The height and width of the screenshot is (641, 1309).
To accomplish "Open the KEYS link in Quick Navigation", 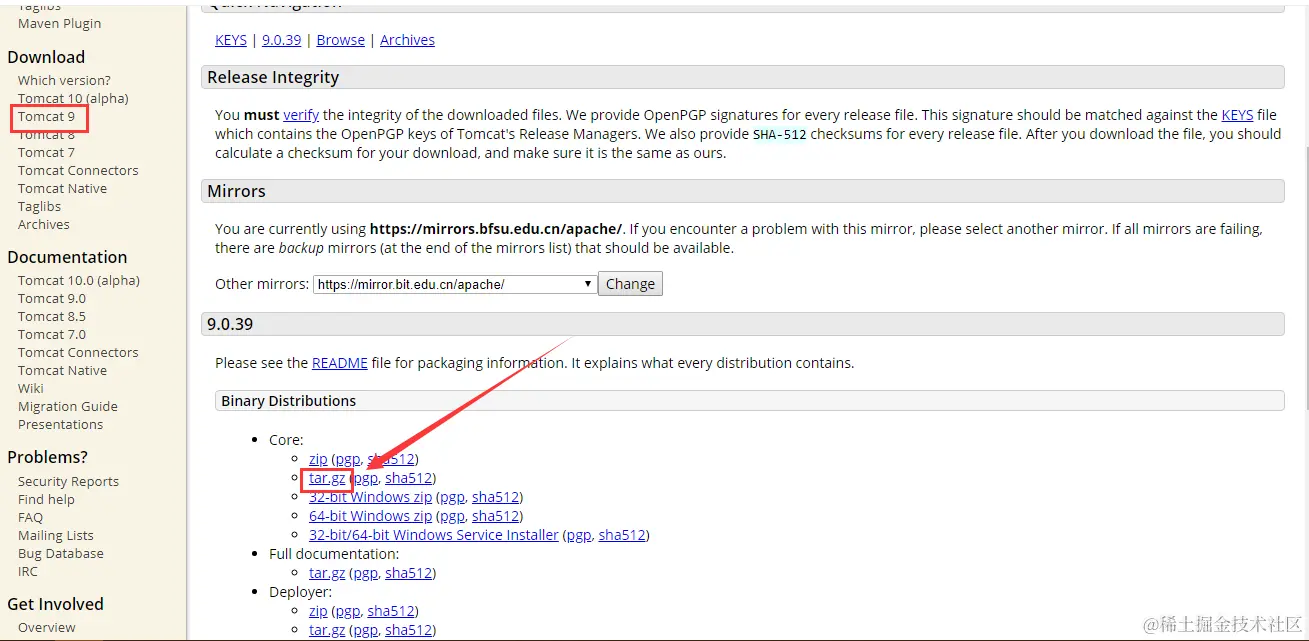I will (x=231, y=40).
